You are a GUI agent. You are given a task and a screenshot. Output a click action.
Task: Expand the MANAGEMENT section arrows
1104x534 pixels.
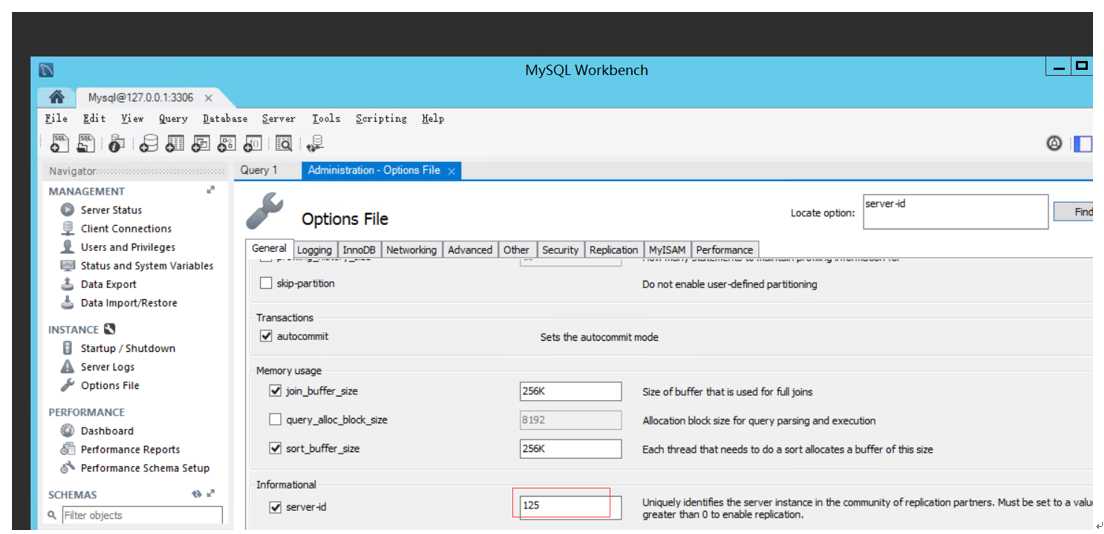(211, 190)
